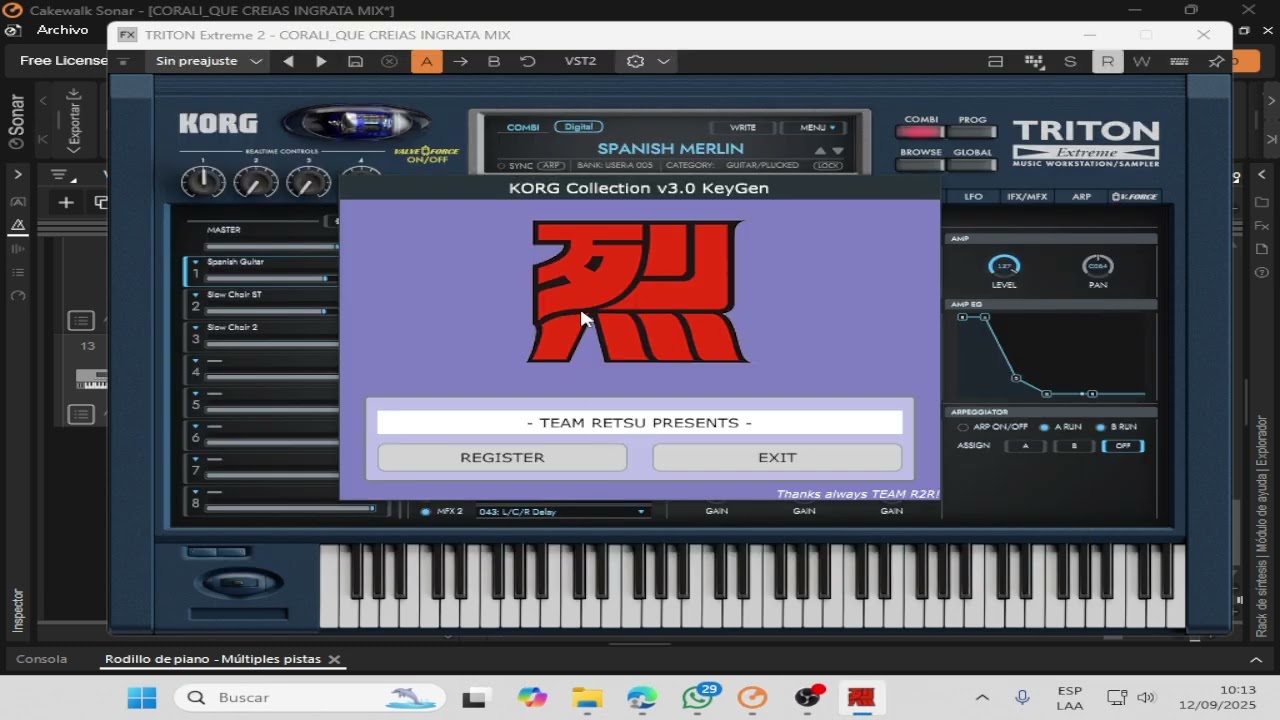This screenshot has width=1280, height=720.
Task: Open the Consola tab at the bottom
Action: pos(42,659)
